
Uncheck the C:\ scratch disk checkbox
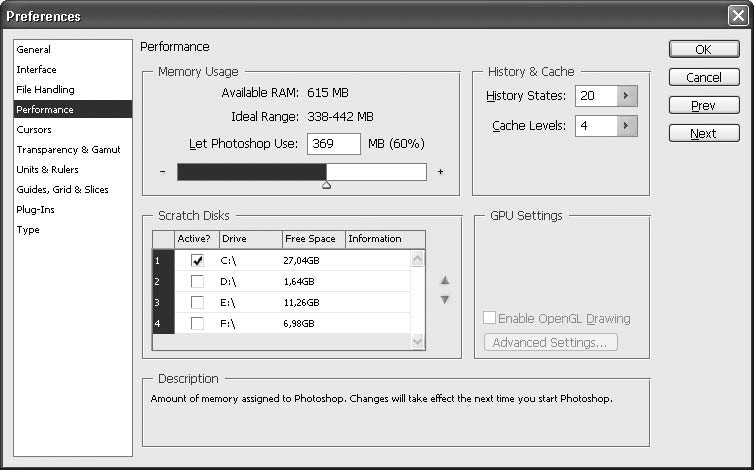pos(197,261)
